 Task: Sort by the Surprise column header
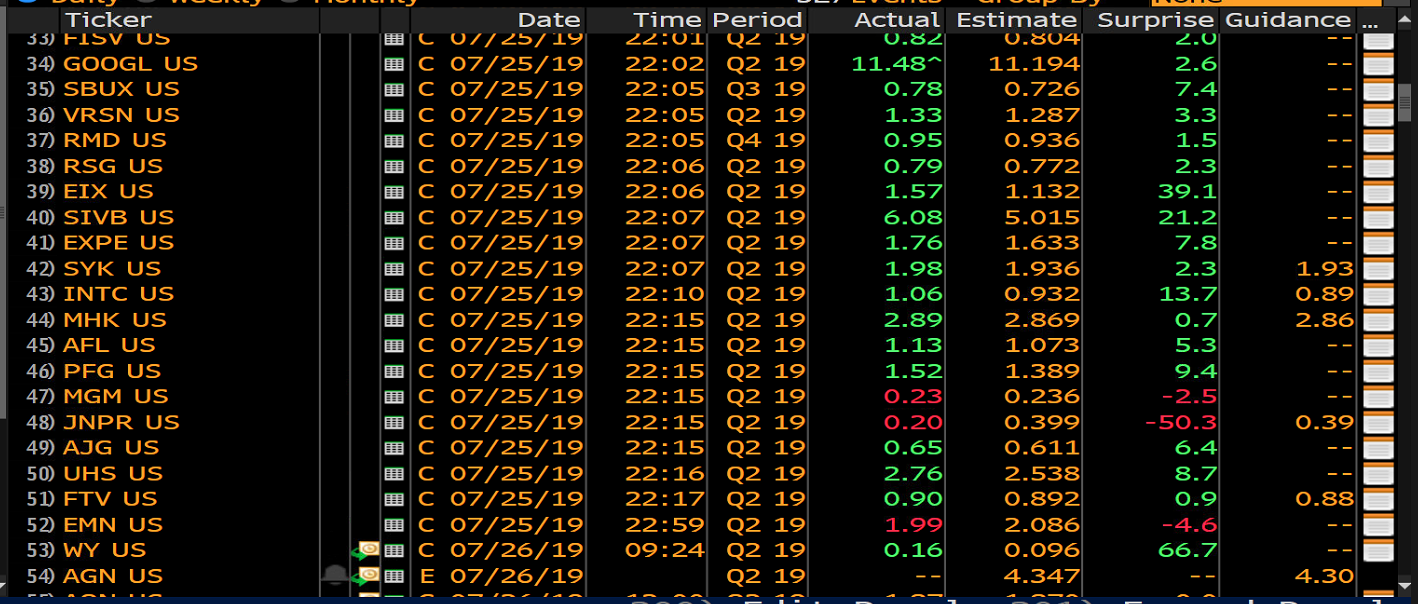1155,20
